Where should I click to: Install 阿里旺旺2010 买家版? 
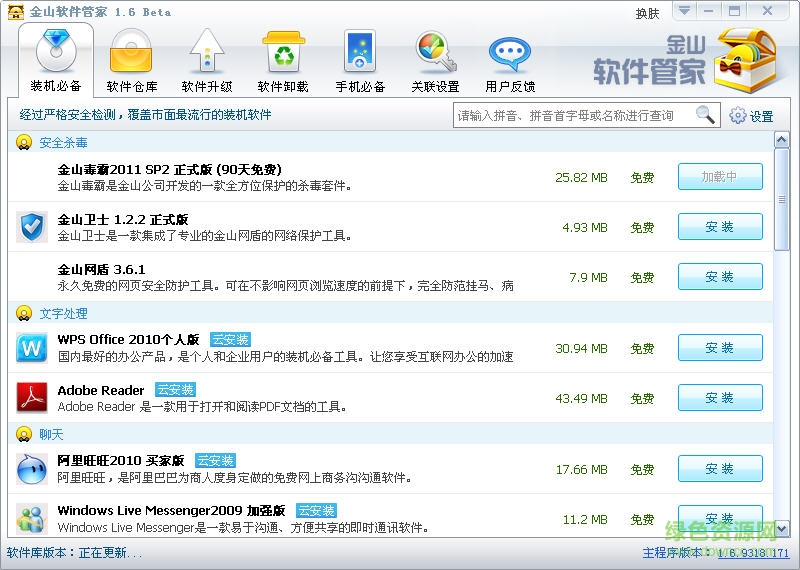tap(720, 469)
